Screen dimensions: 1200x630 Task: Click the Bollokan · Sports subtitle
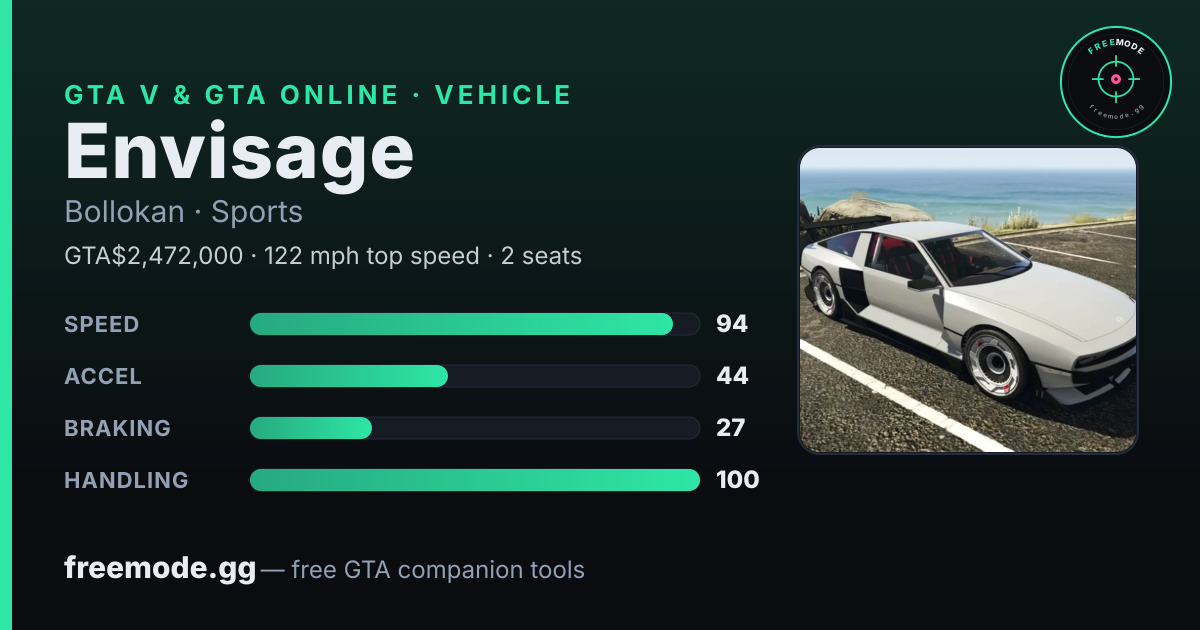(183, 212)
